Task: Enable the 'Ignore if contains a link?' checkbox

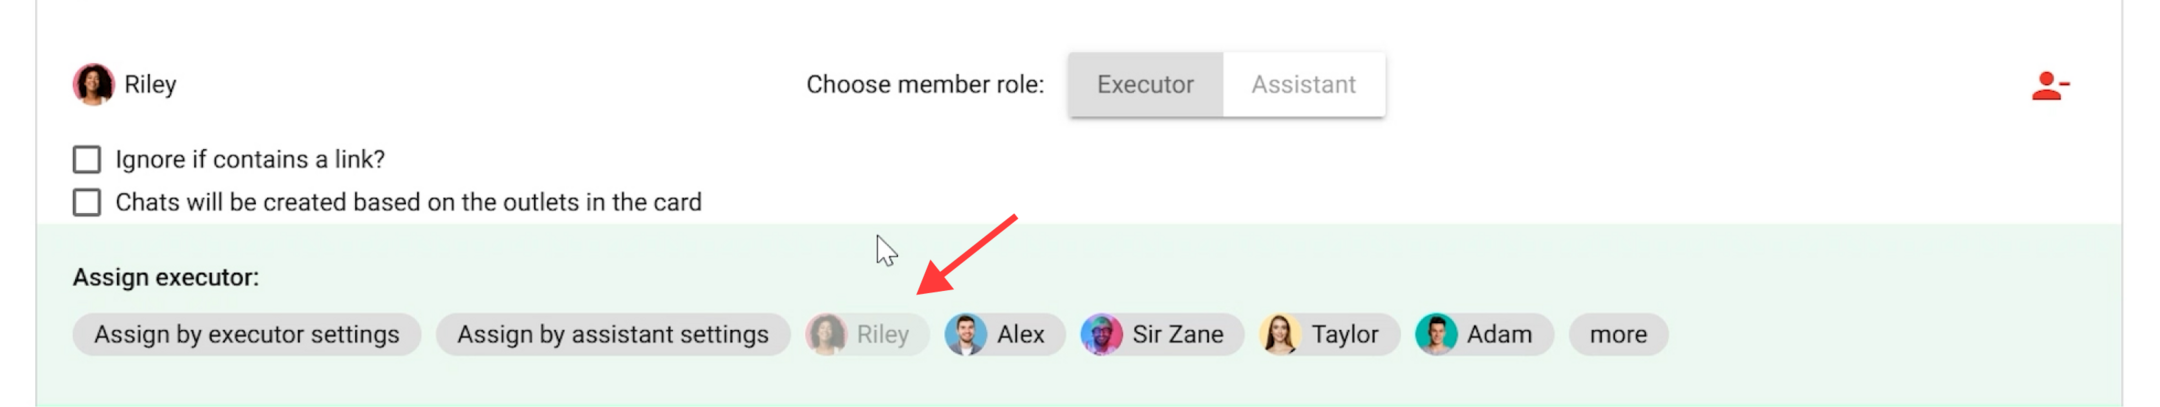Action: (87, 160)
